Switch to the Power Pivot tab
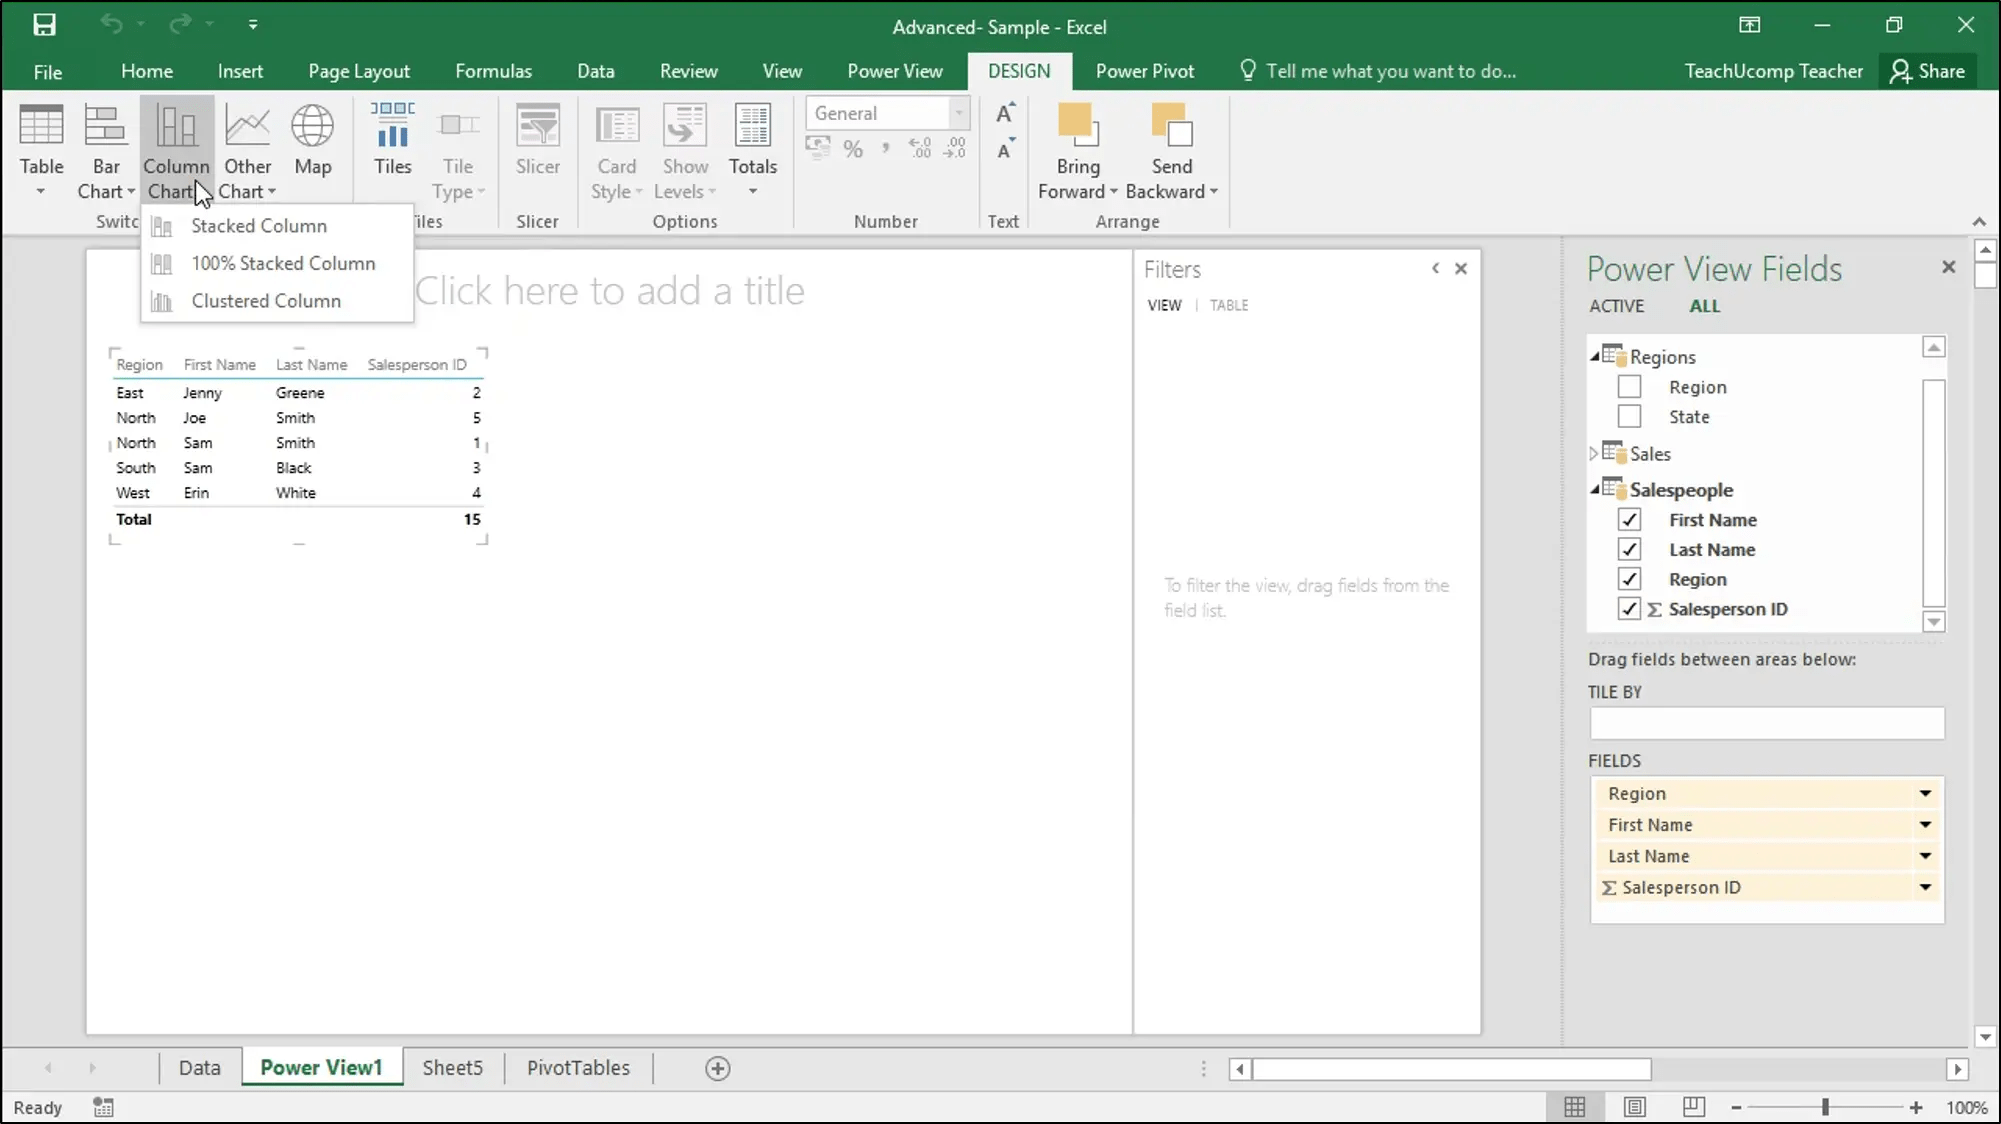The width and height of the screenshot is (2001, 1124). pos(1145,70)
